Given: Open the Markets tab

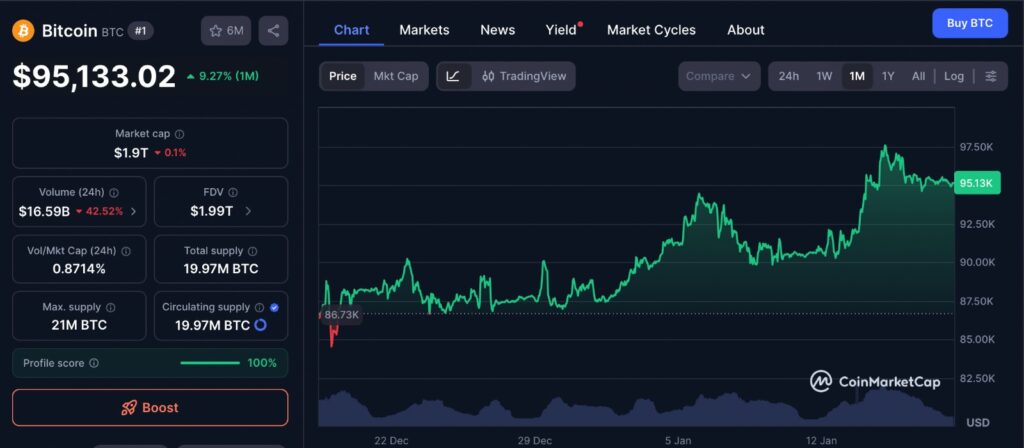Looking at the screenshot, I should point(424,30).
